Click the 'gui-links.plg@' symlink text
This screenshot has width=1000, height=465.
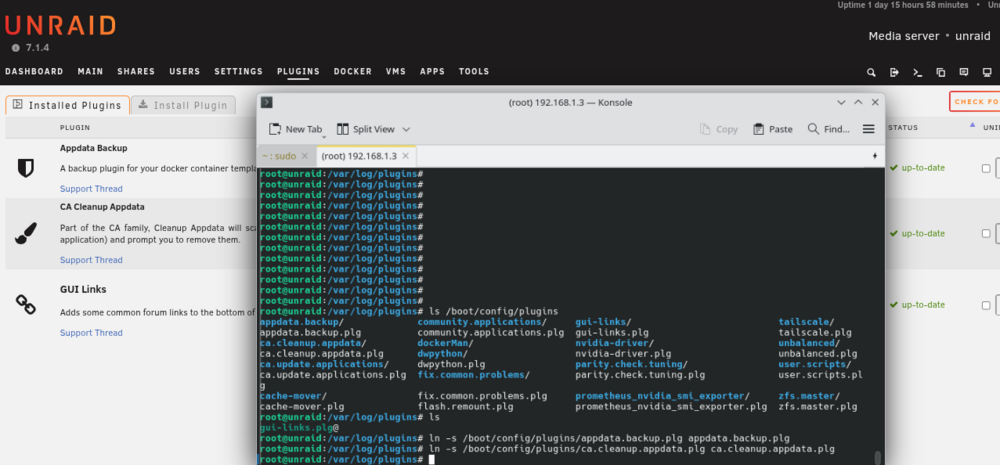click(299, 427)
